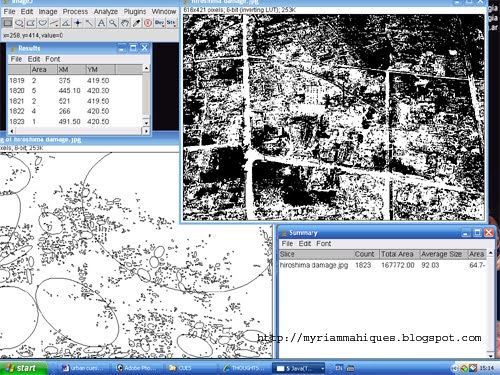Select row 1823 in Results table

pyautogui.click(x=75, y=122)
